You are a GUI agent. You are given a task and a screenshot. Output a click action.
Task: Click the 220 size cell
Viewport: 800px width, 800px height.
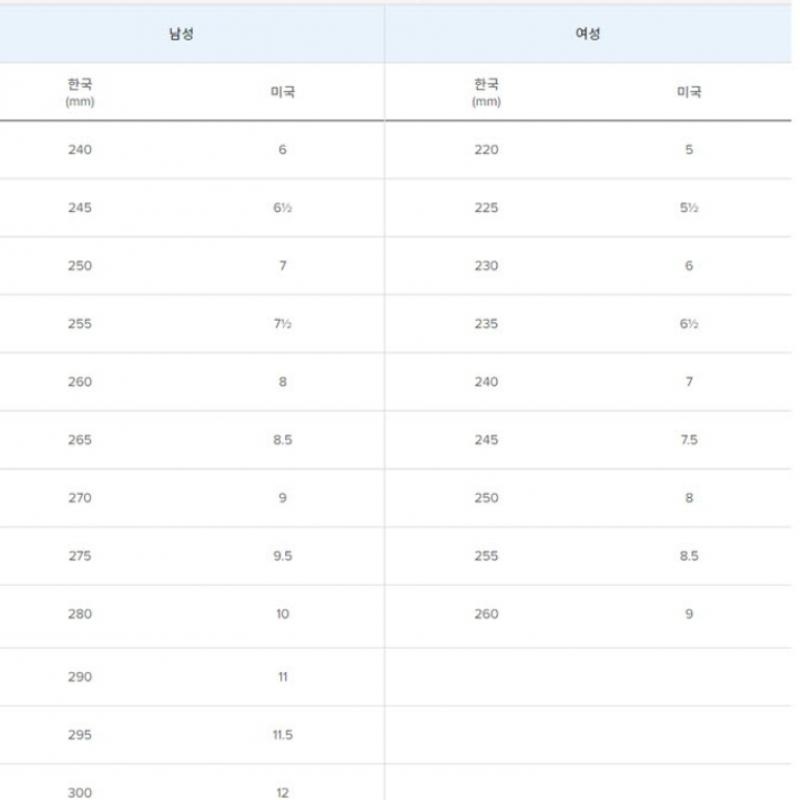[486, 150]
